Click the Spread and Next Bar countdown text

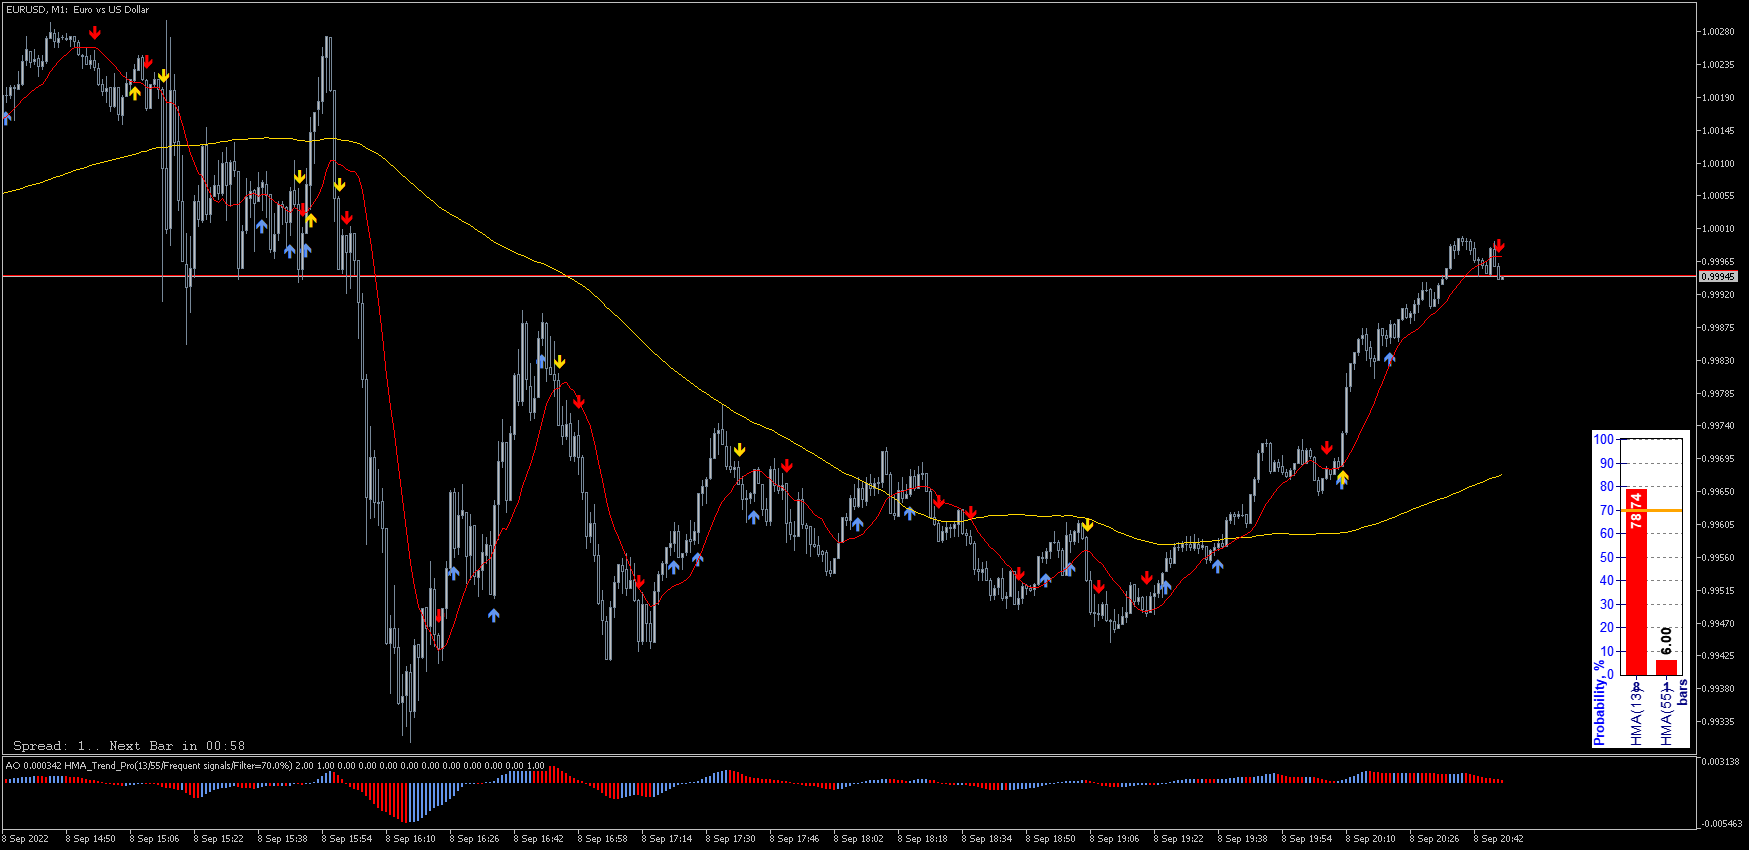coord(129,746)
